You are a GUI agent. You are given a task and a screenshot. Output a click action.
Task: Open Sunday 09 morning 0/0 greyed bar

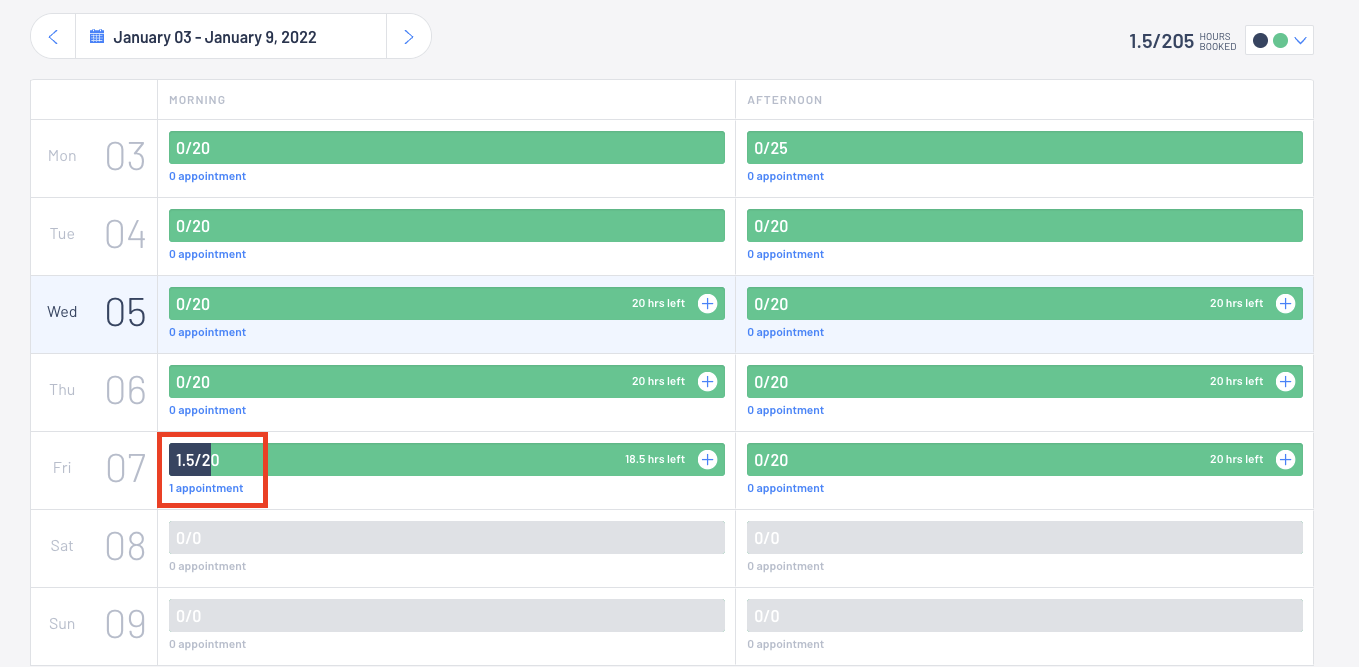(447, 615)
